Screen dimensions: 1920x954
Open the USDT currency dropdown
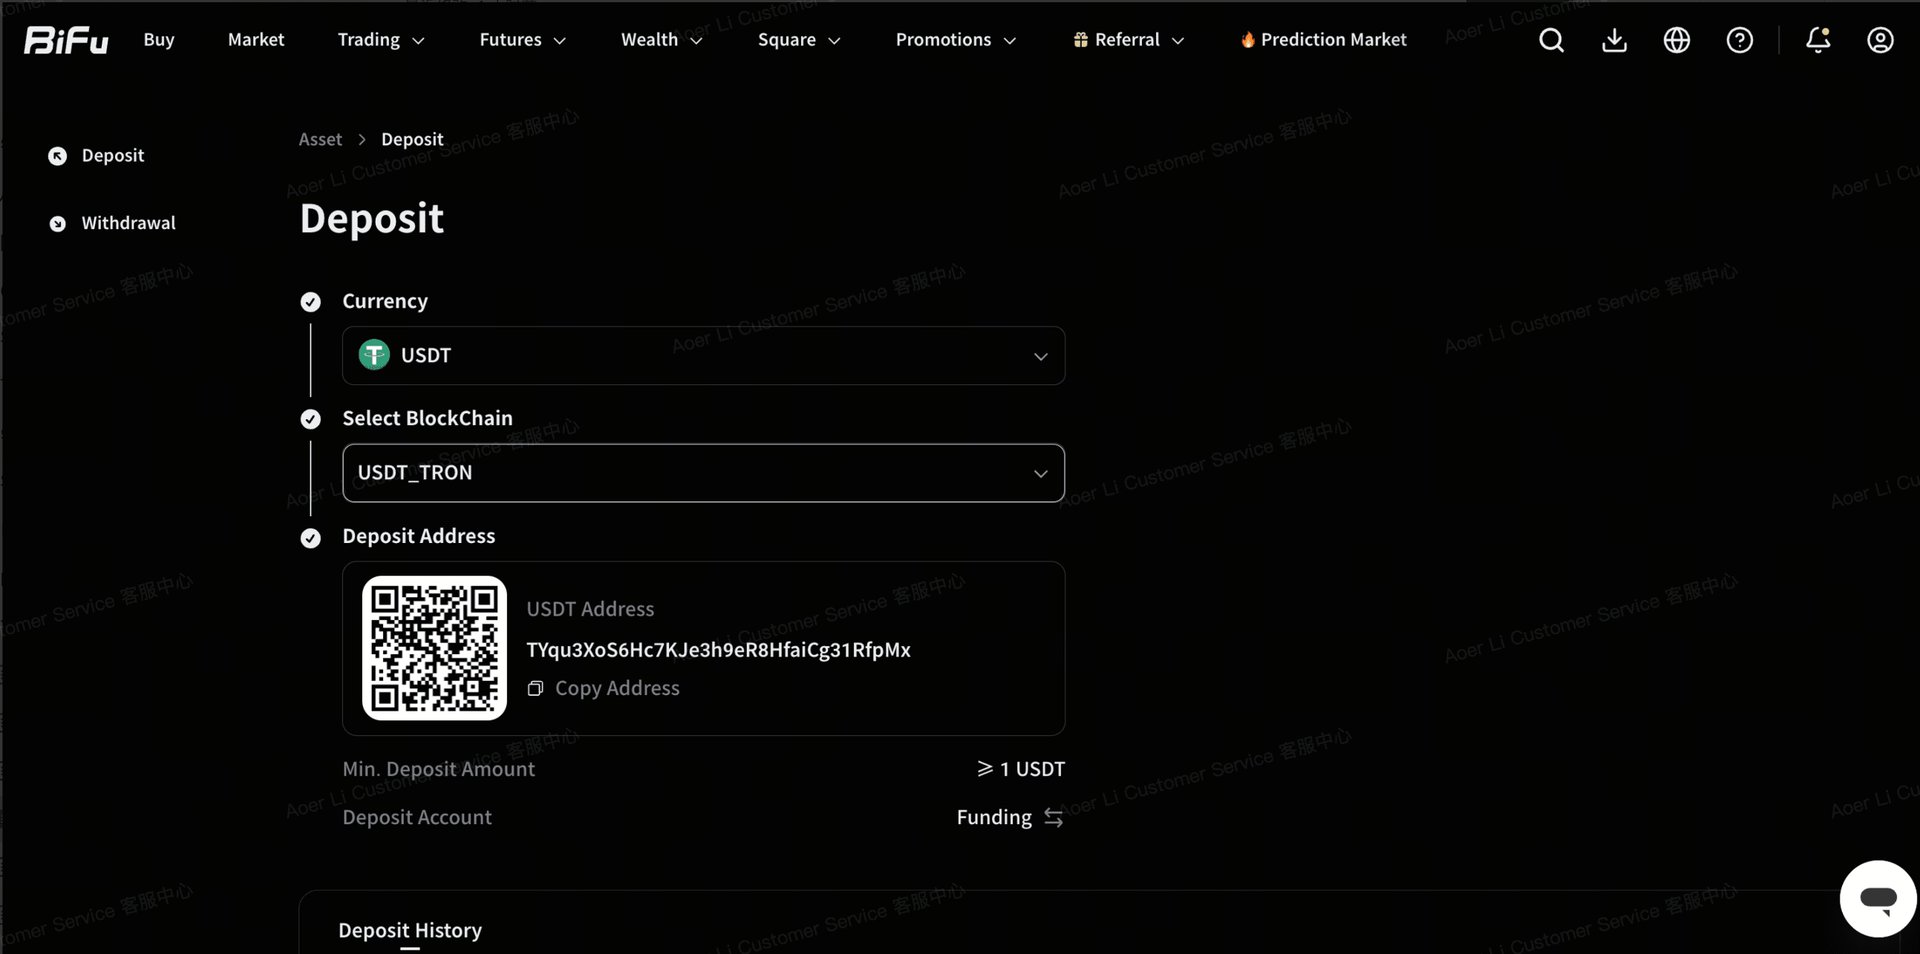pos(703,355)
